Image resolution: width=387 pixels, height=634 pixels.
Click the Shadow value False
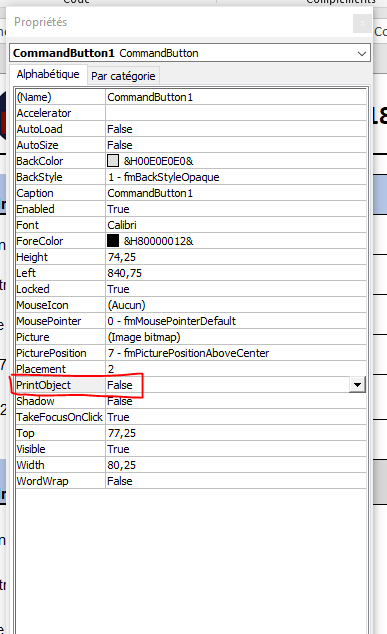pos(120,401)
